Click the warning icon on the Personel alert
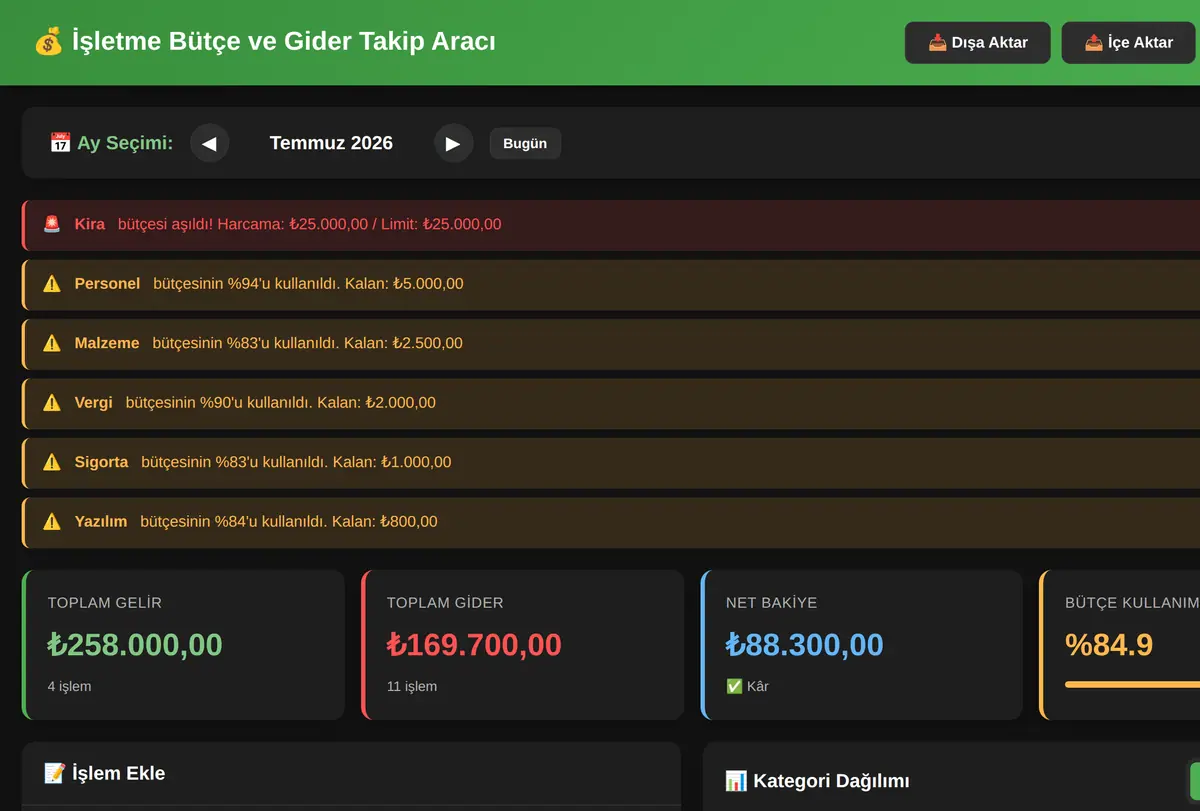 pos(52,284)
